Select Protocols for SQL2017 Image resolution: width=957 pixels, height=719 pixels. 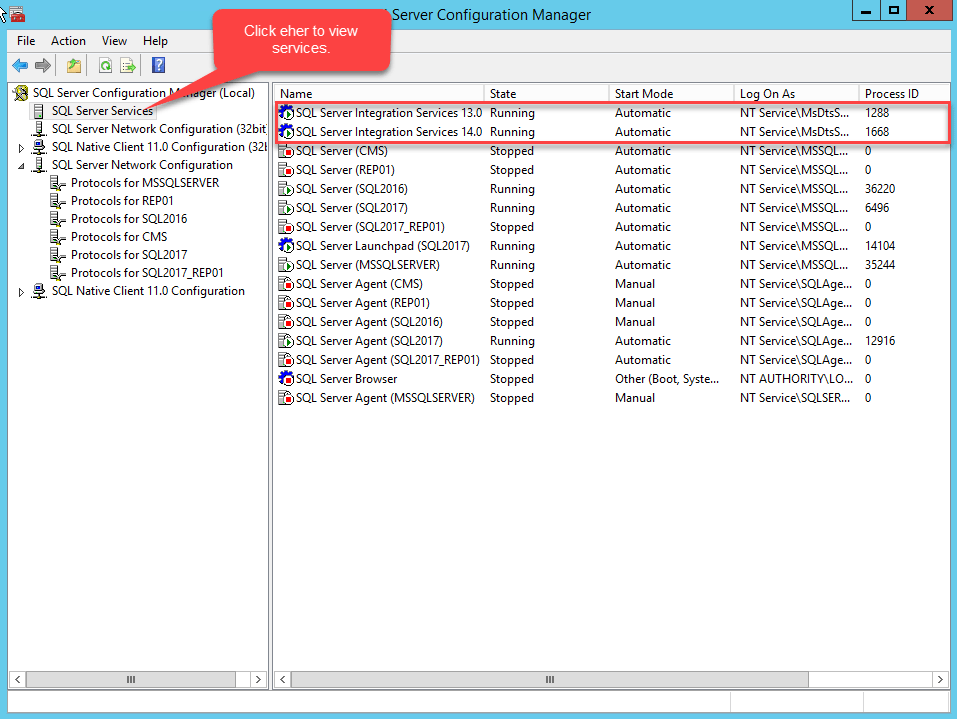(129, 255)
